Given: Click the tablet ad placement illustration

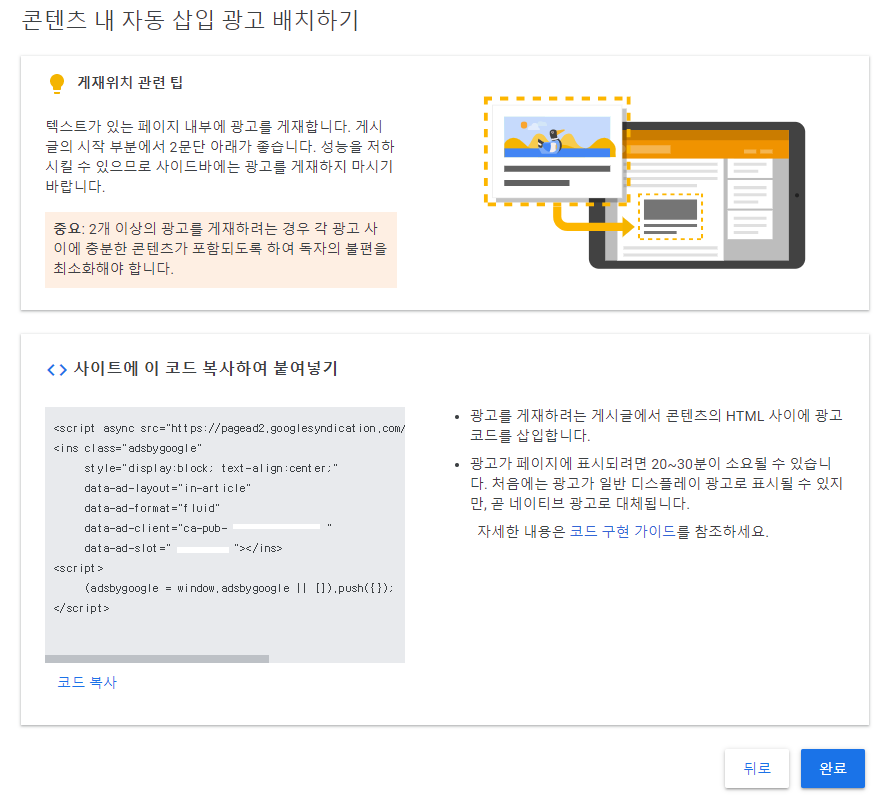Looking at the screenshot, I should click(x=644, y=183).
